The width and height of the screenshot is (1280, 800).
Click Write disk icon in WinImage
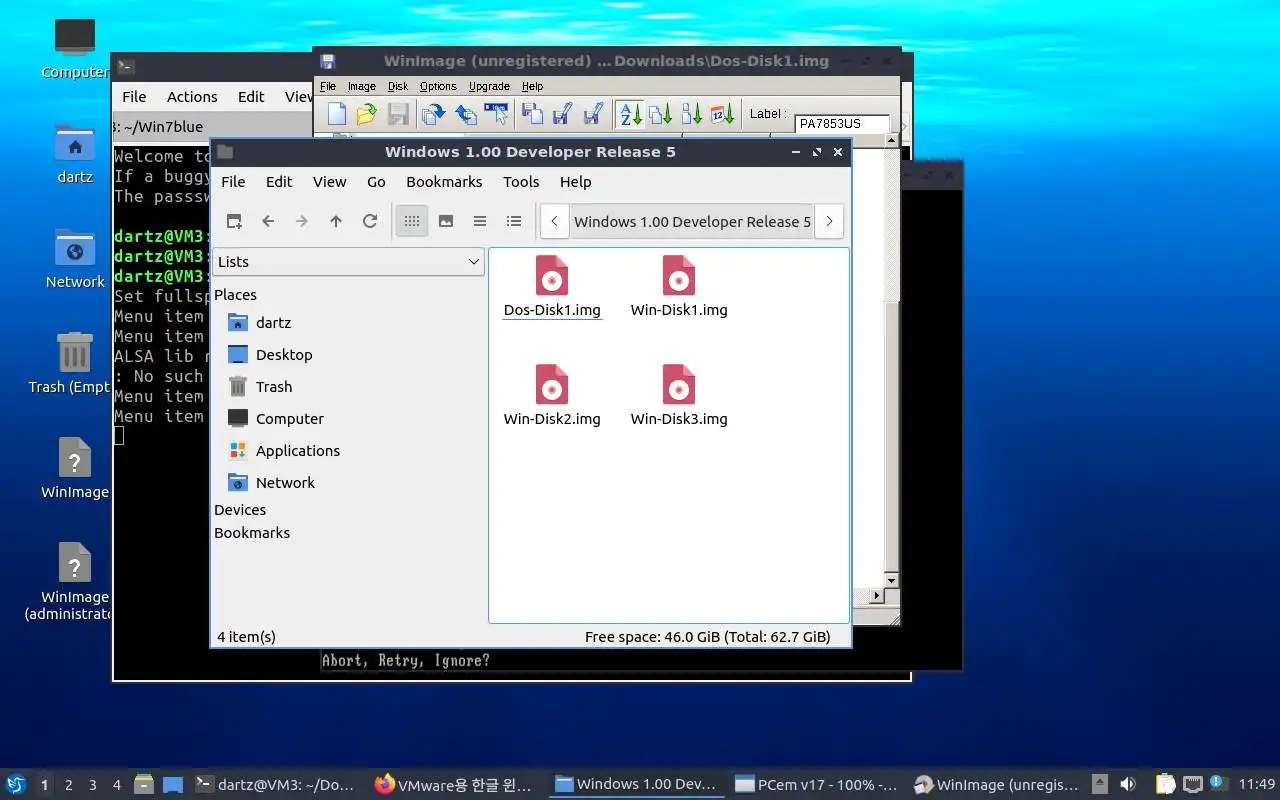click(465, 114)
